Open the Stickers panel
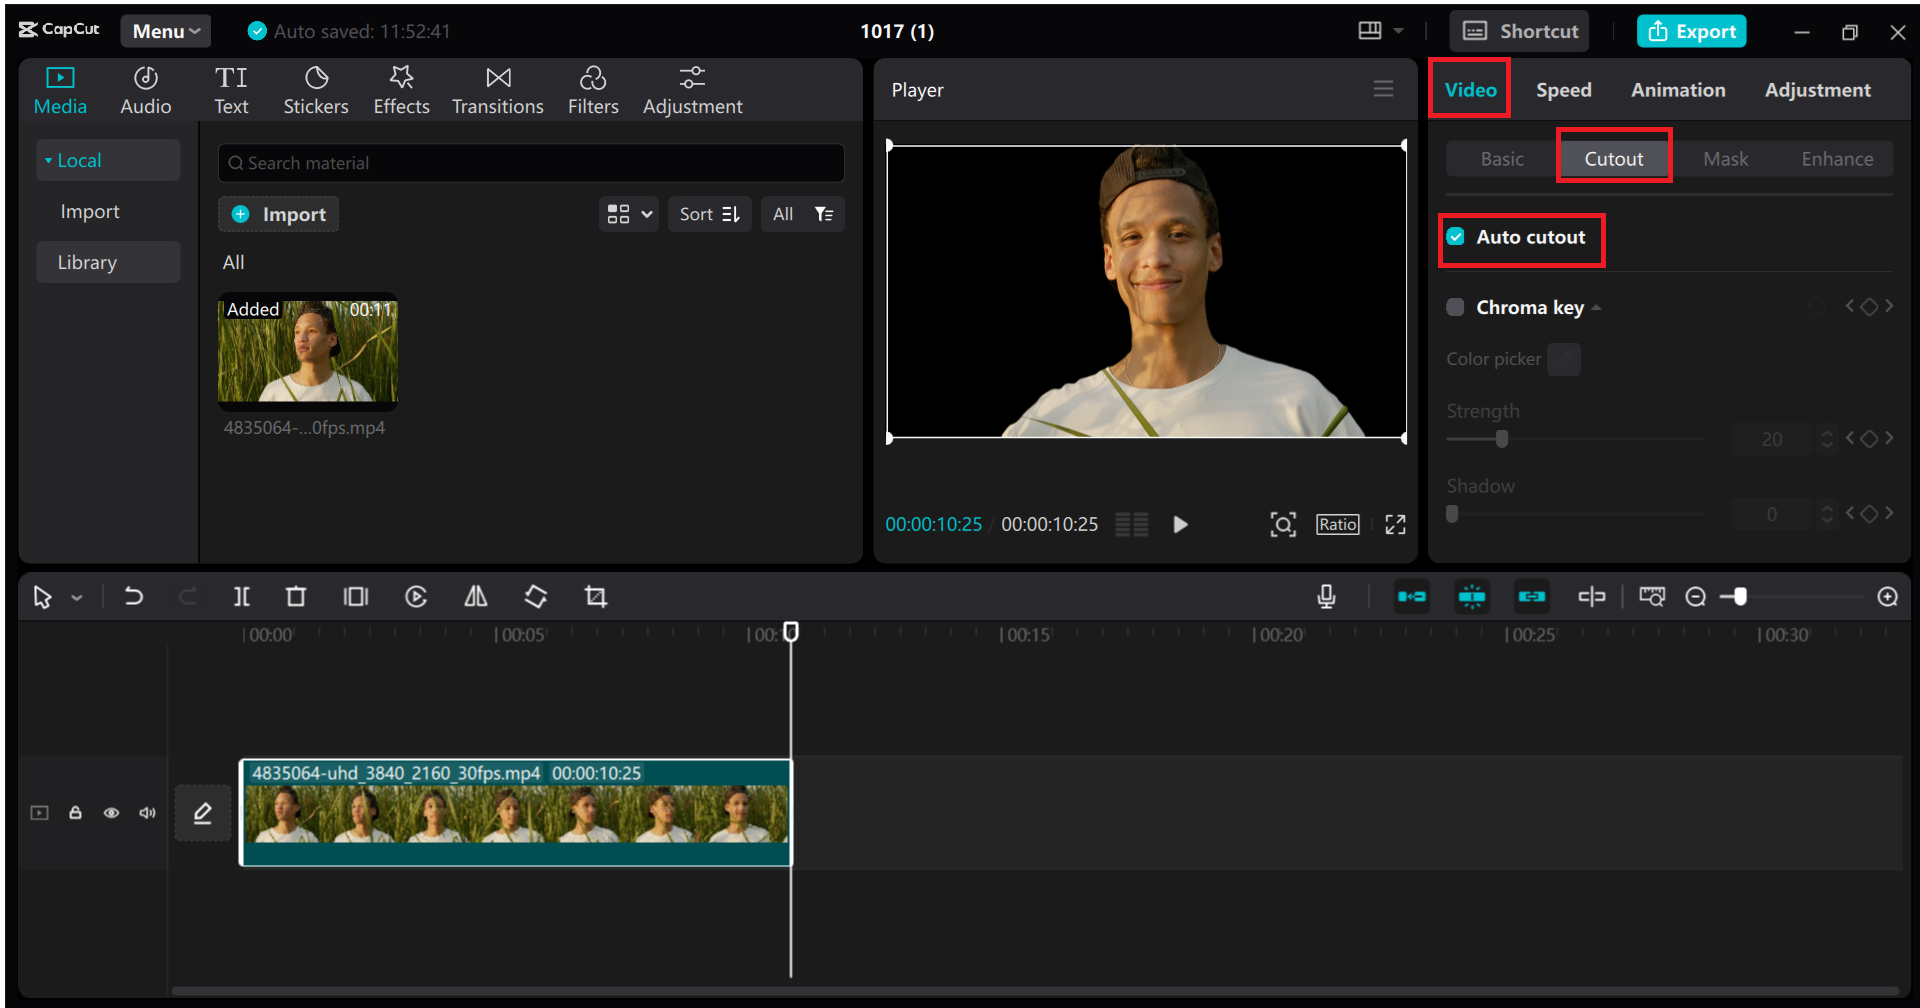Viewport: 1920px width, 1008px height. pyautogui.click(x=316, y=90)
